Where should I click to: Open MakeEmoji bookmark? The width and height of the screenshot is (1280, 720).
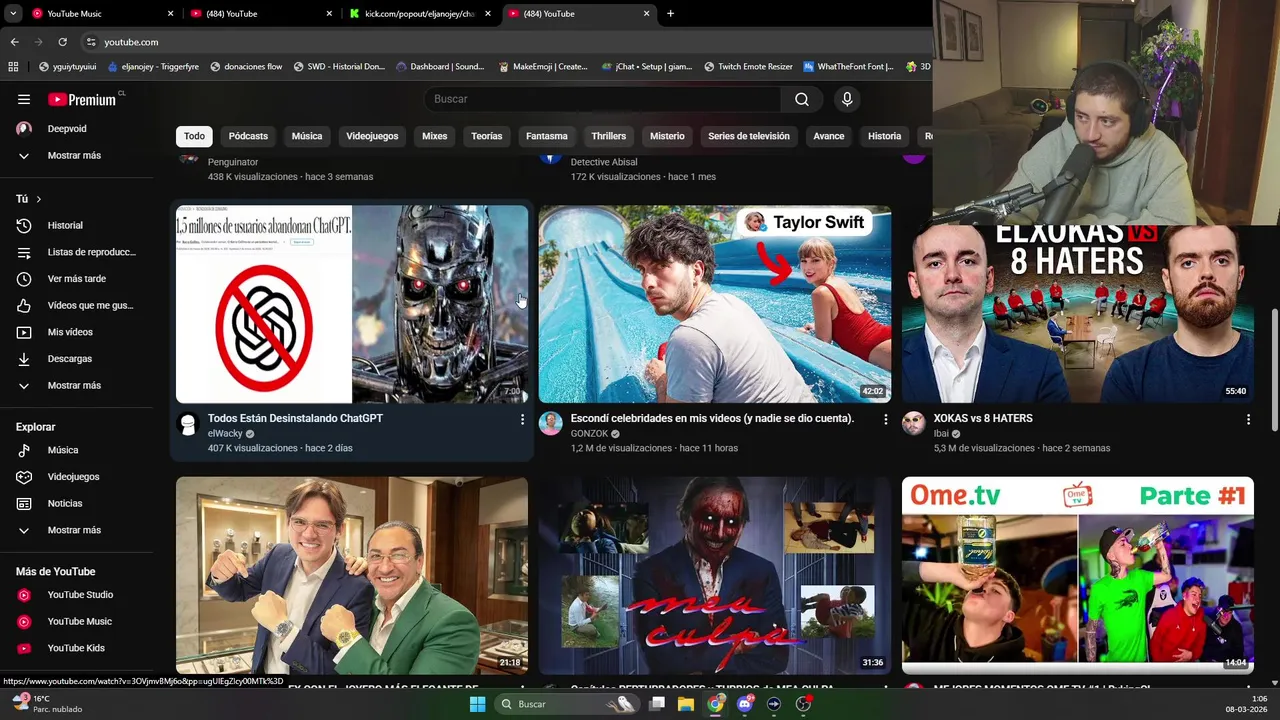(x=543, y=67)
